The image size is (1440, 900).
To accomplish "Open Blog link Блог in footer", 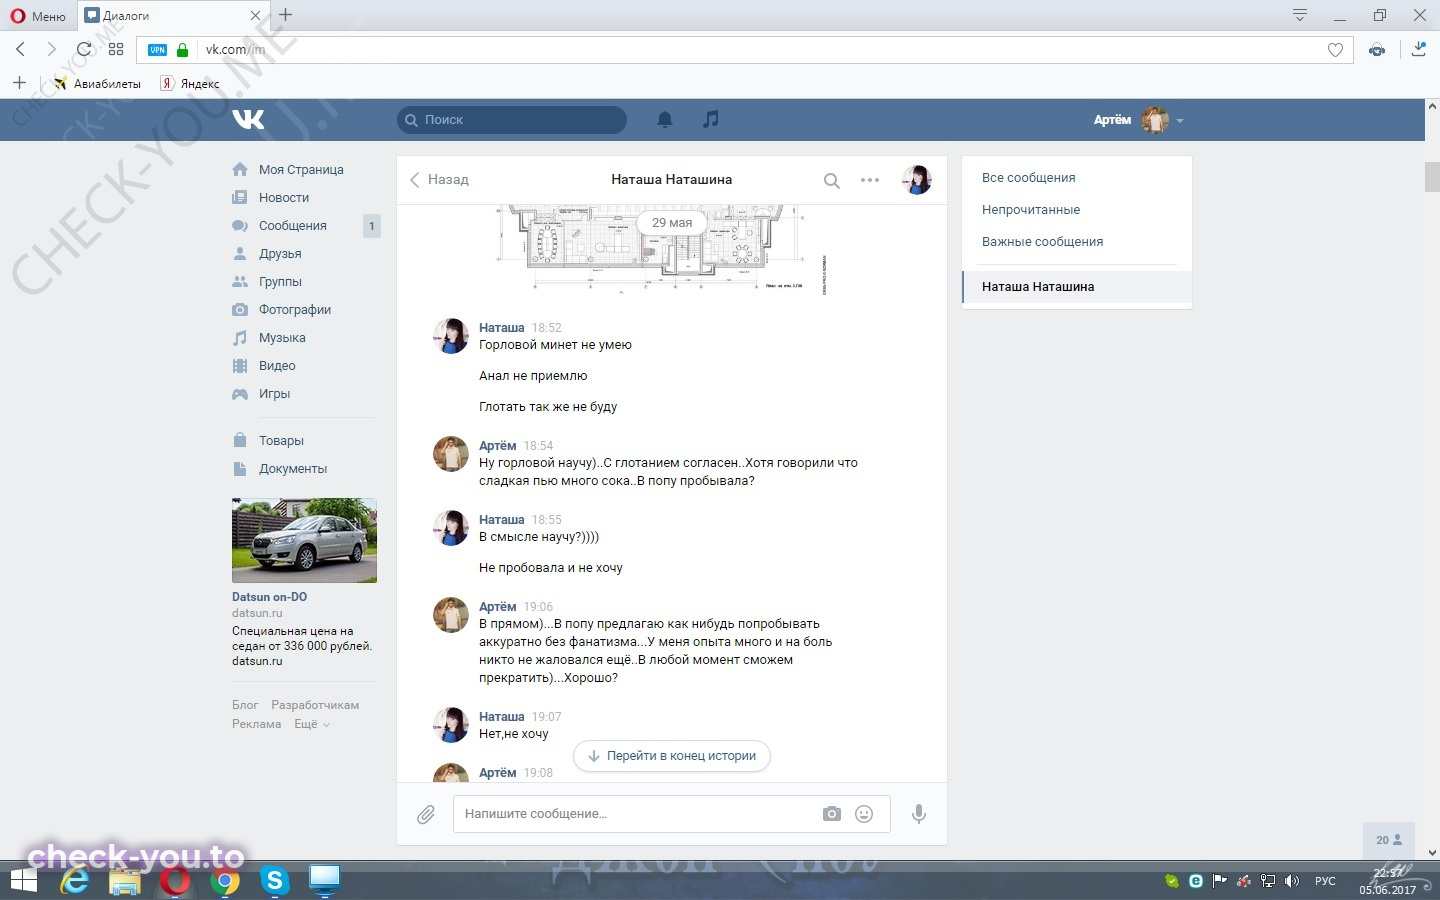I will click(x=245, y=705).
